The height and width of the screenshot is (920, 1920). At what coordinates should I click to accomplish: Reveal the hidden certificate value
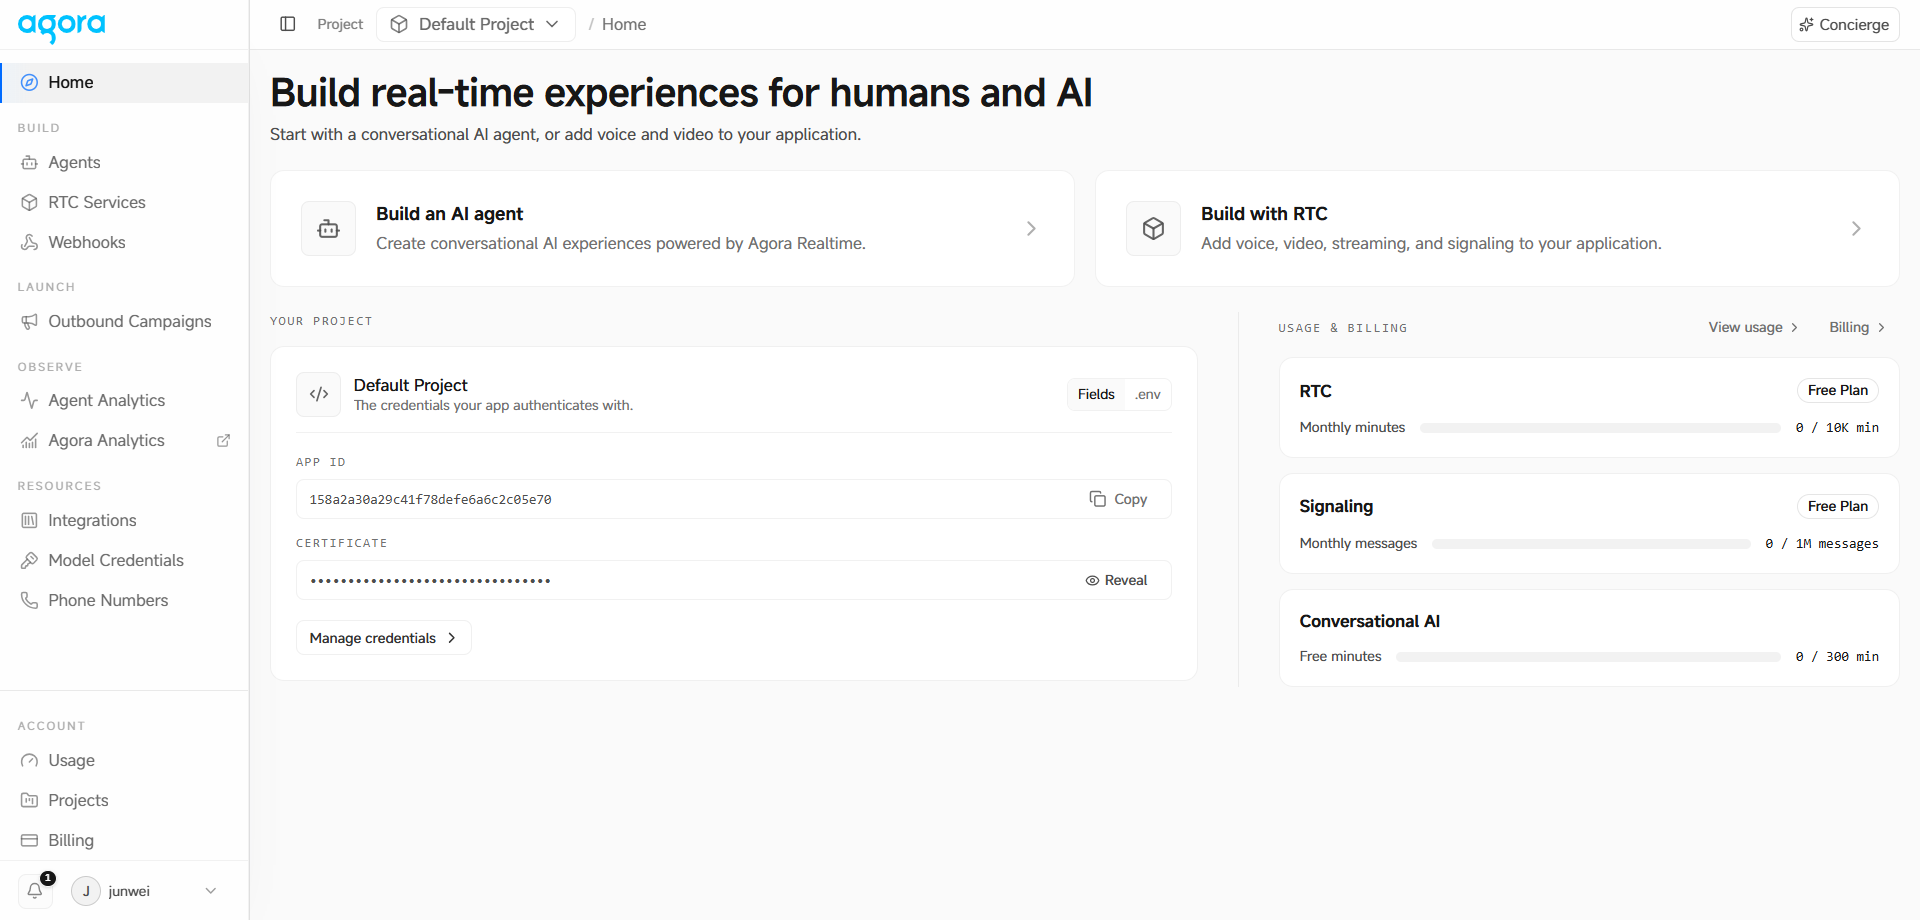1116,581
